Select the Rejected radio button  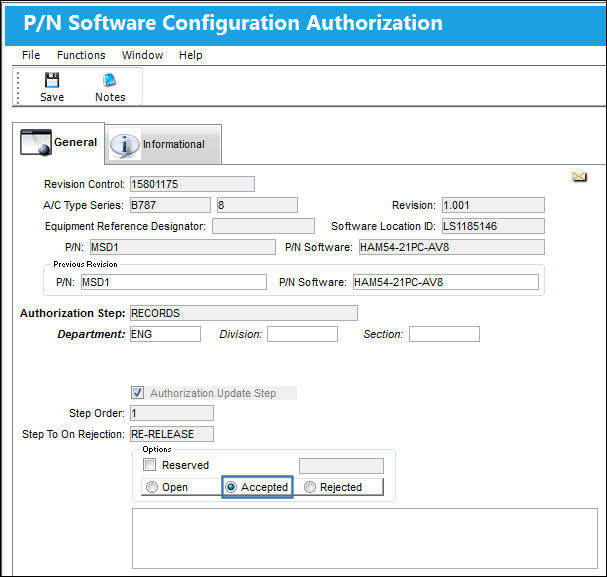point(310,487)
